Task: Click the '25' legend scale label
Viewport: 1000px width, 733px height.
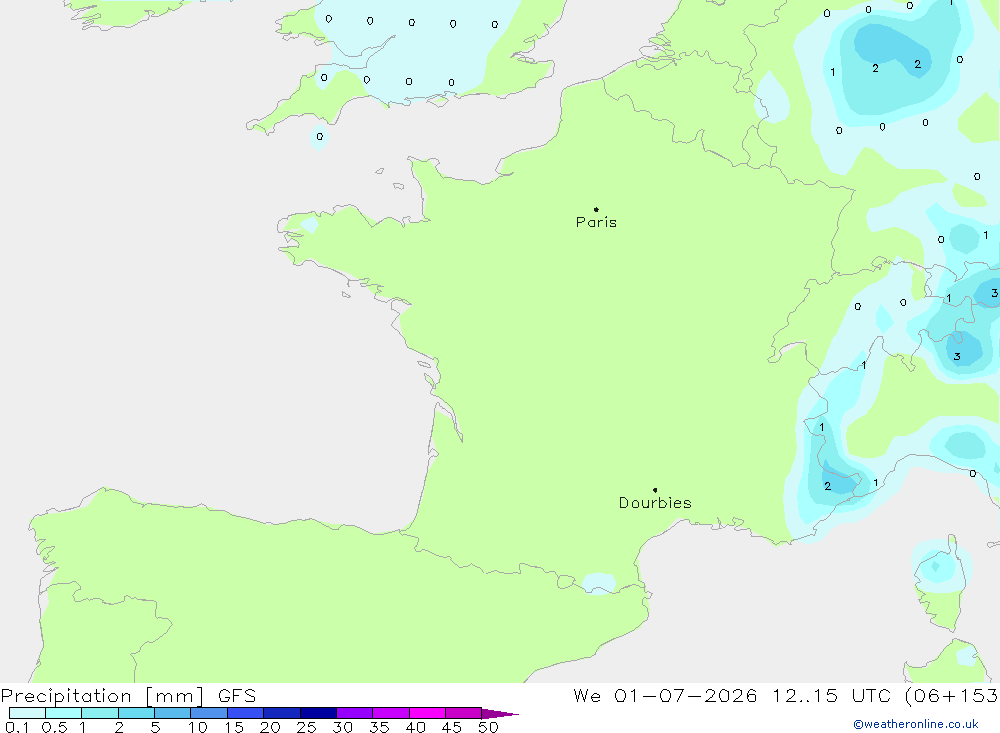Action: 306,727
